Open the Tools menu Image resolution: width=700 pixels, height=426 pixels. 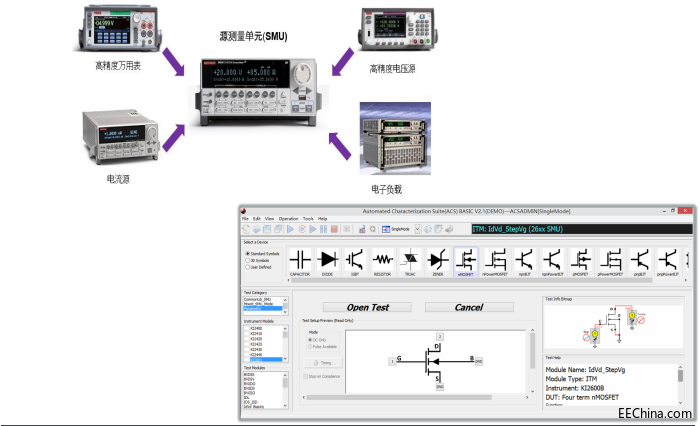pos(308,218)
